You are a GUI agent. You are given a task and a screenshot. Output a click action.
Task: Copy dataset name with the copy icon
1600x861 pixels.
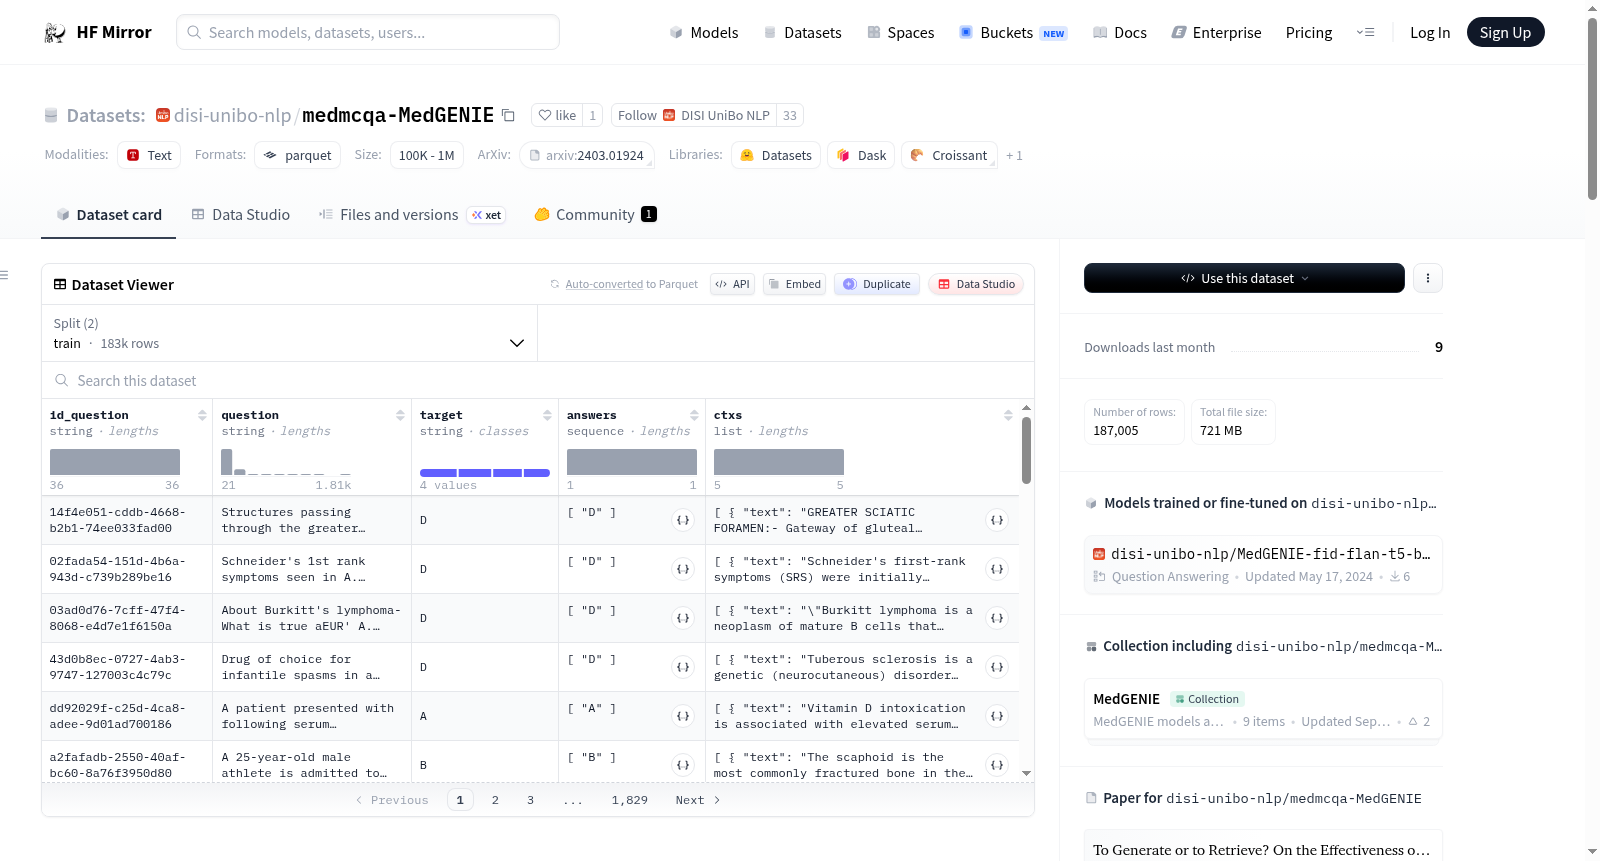coord(508,115)
